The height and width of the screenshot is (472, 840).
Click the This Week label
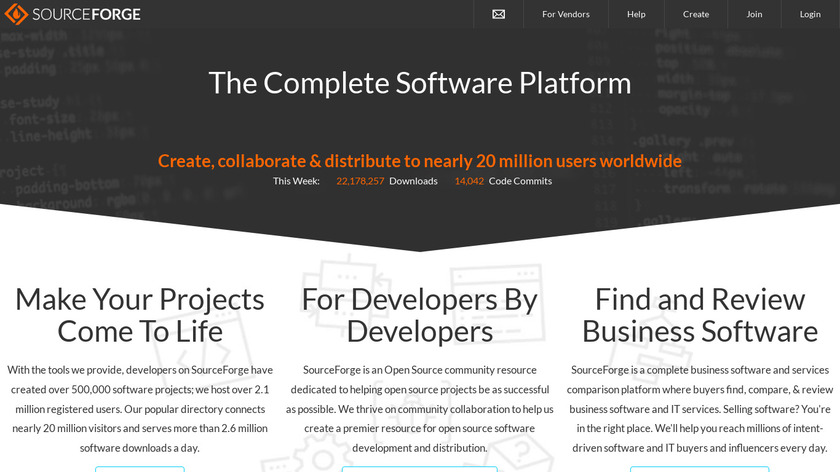coord(296,181)
